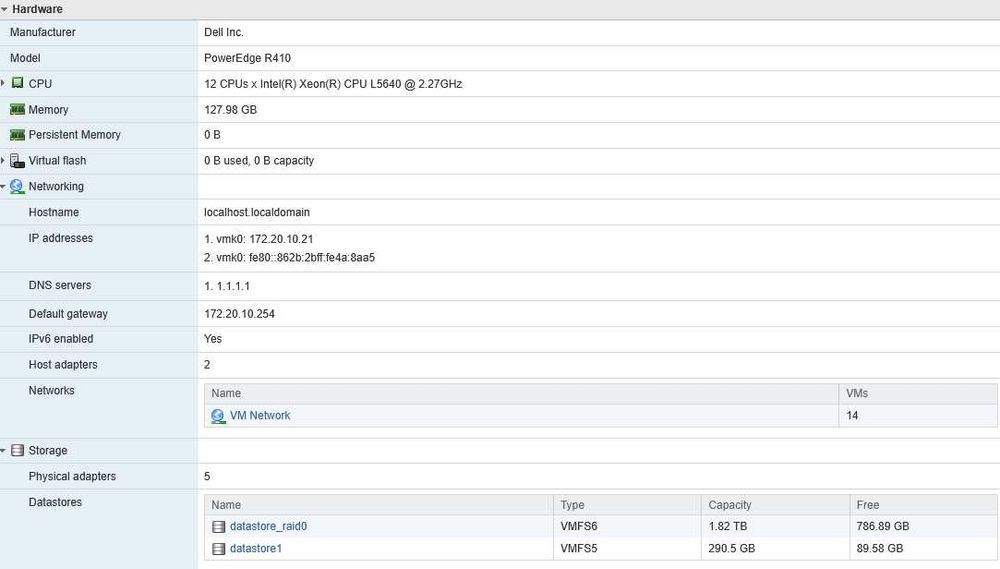Sort networks by VMs column header

tap(918, 393)
